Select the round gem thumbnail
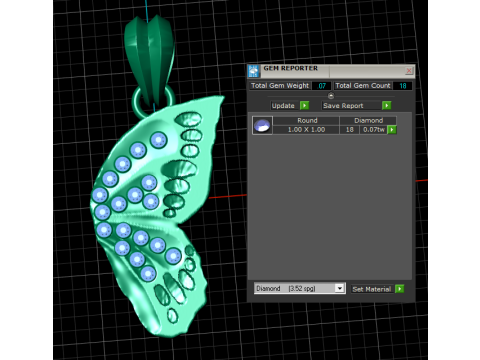480x360 pixels. 262,125
